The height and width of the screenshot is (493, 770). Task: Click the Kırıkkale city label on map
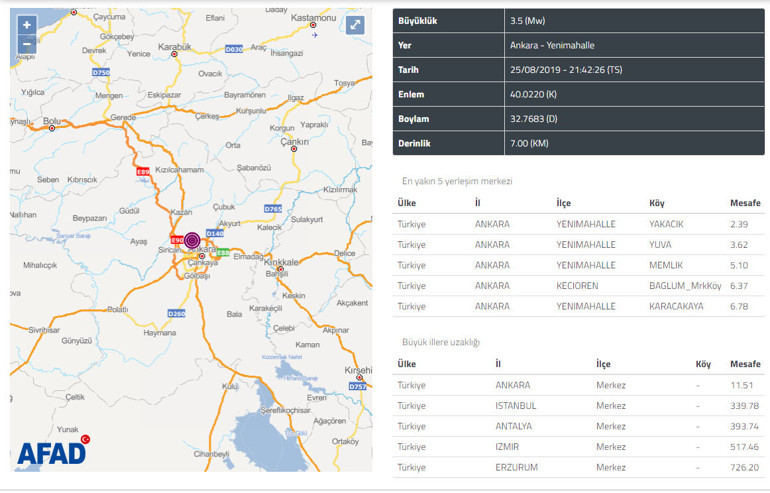click(x=285, y=263)
